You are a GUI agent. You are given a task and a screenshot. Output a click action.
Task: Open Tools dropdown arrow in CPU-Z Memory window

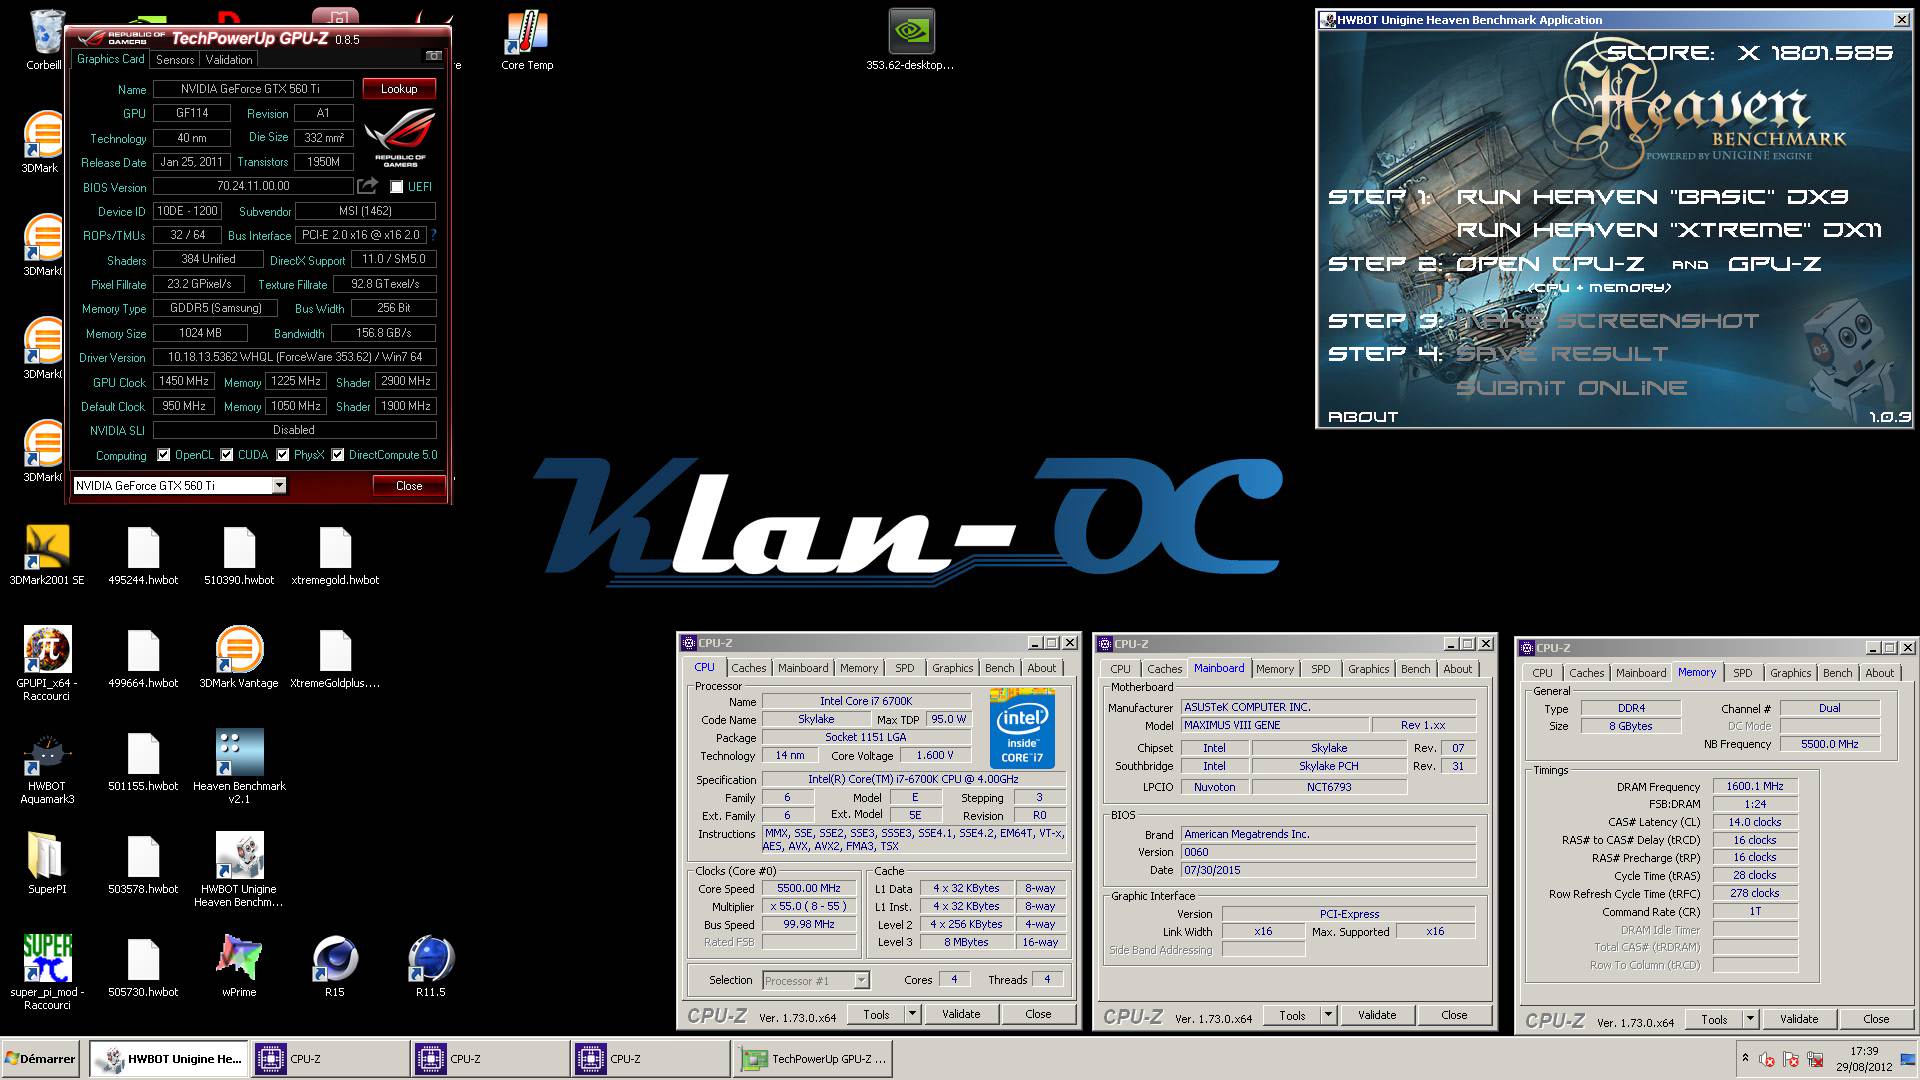[1750, 1019]
